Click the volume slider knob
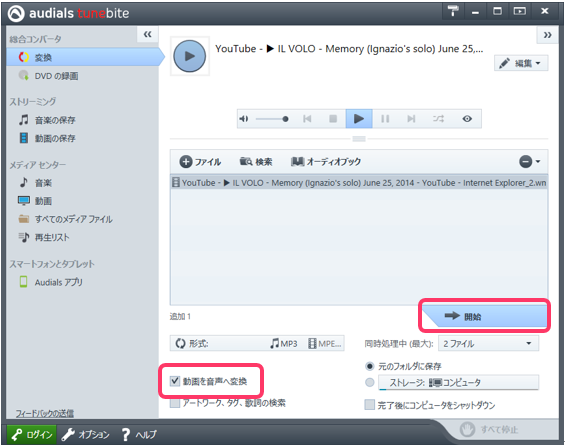The height and width of the screenshot is (447, 565). pos(285,119)
